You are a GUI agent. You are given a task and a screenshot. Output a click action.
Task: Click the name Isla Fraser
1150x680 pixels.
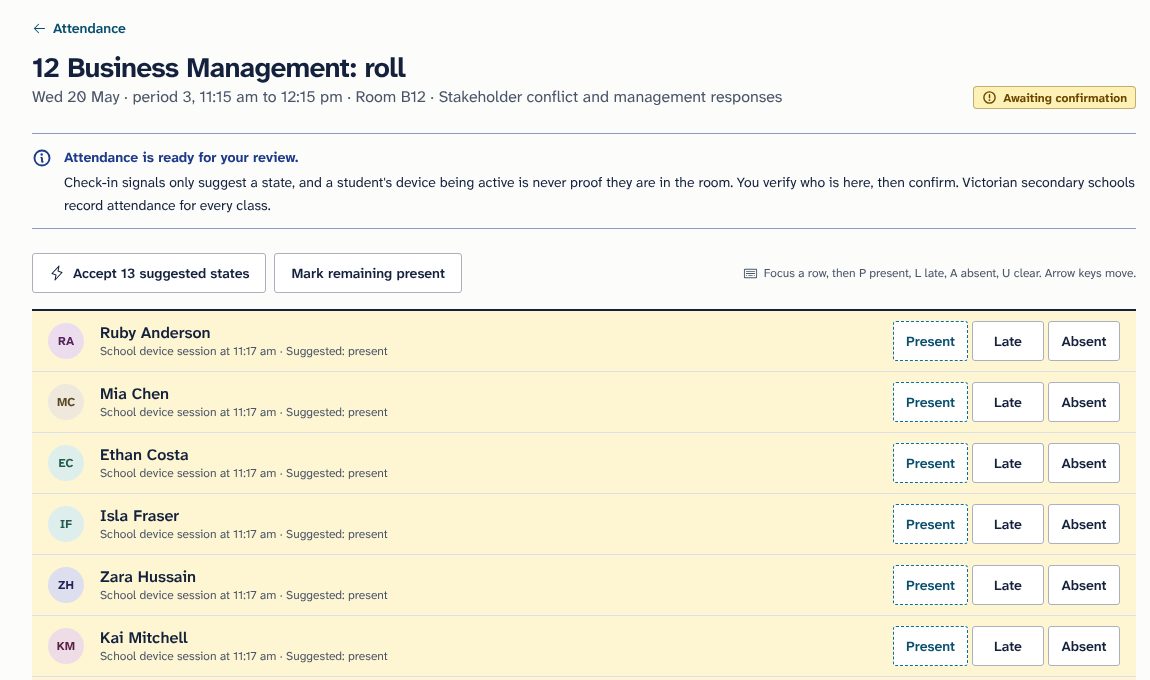pos(139,515)
